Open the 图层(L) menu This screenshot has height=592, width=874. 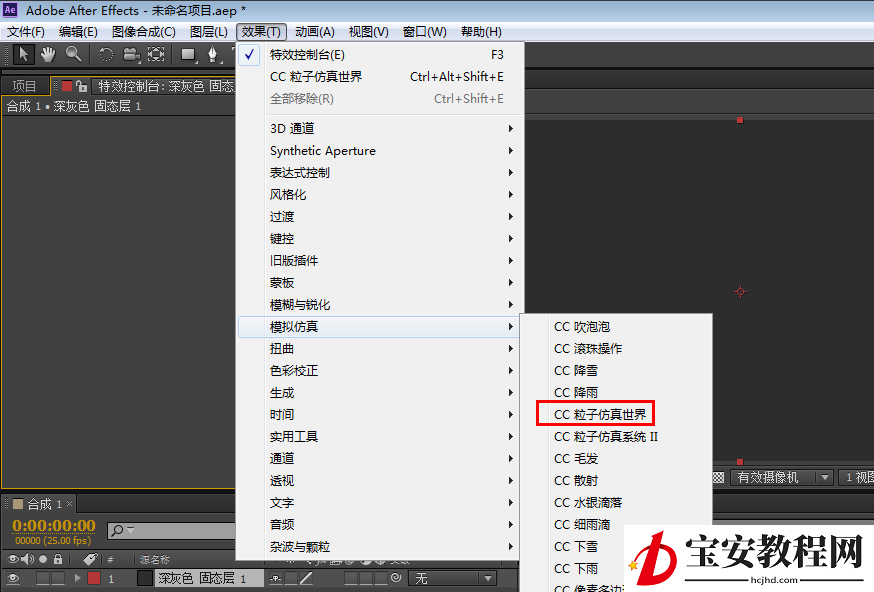pos(208,32)
